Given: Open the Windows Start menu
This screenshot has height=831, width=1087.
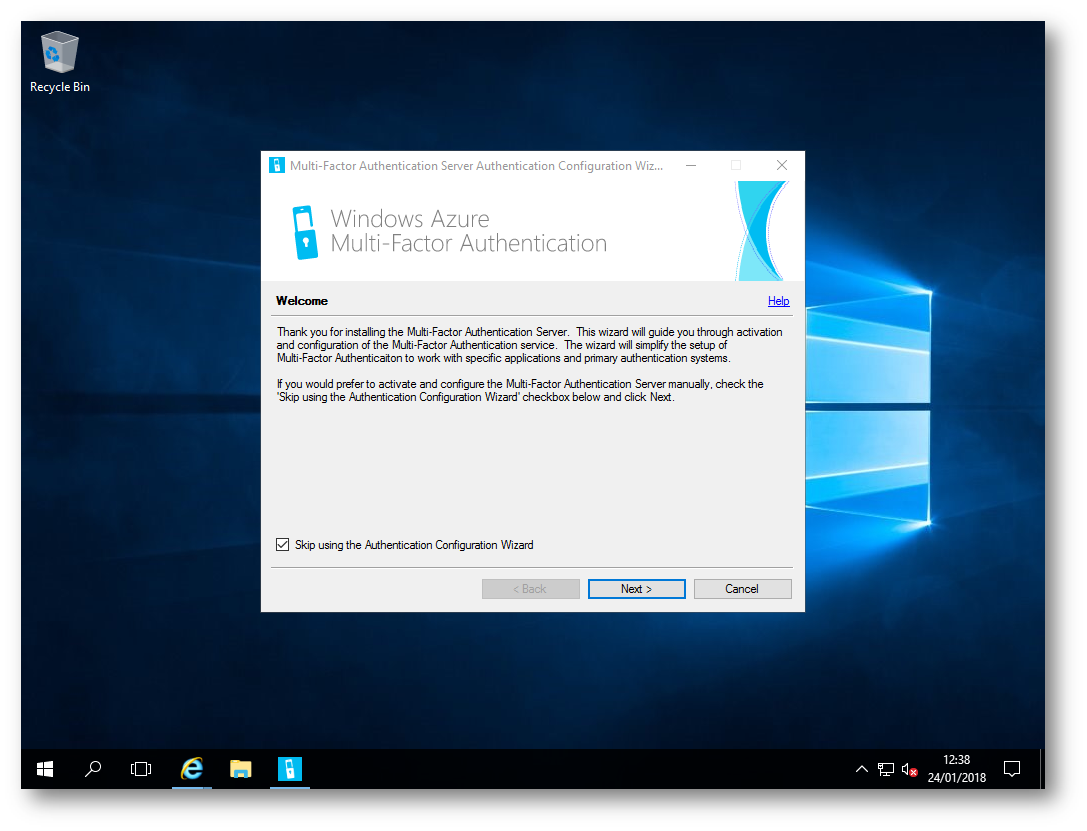Looking at the screenshot, I should click(45, 769).
